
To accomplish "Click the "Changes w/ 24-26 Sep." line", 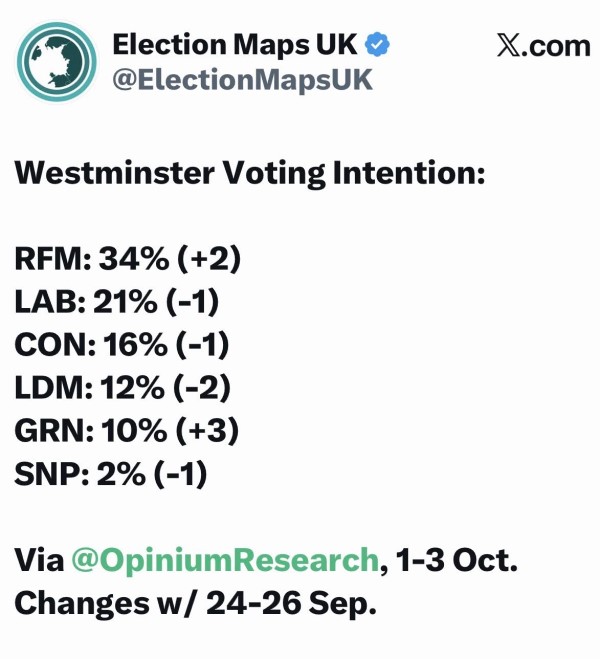I will coord(195,605).
